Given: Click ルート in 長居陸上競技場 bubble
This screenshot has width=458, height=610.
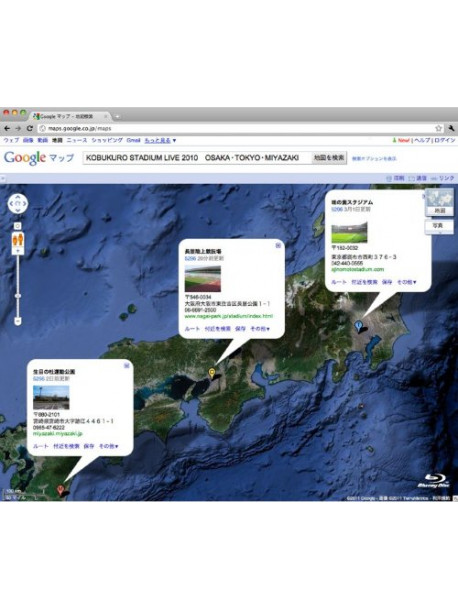Looking at the screenshot, I should pos(192,329).
